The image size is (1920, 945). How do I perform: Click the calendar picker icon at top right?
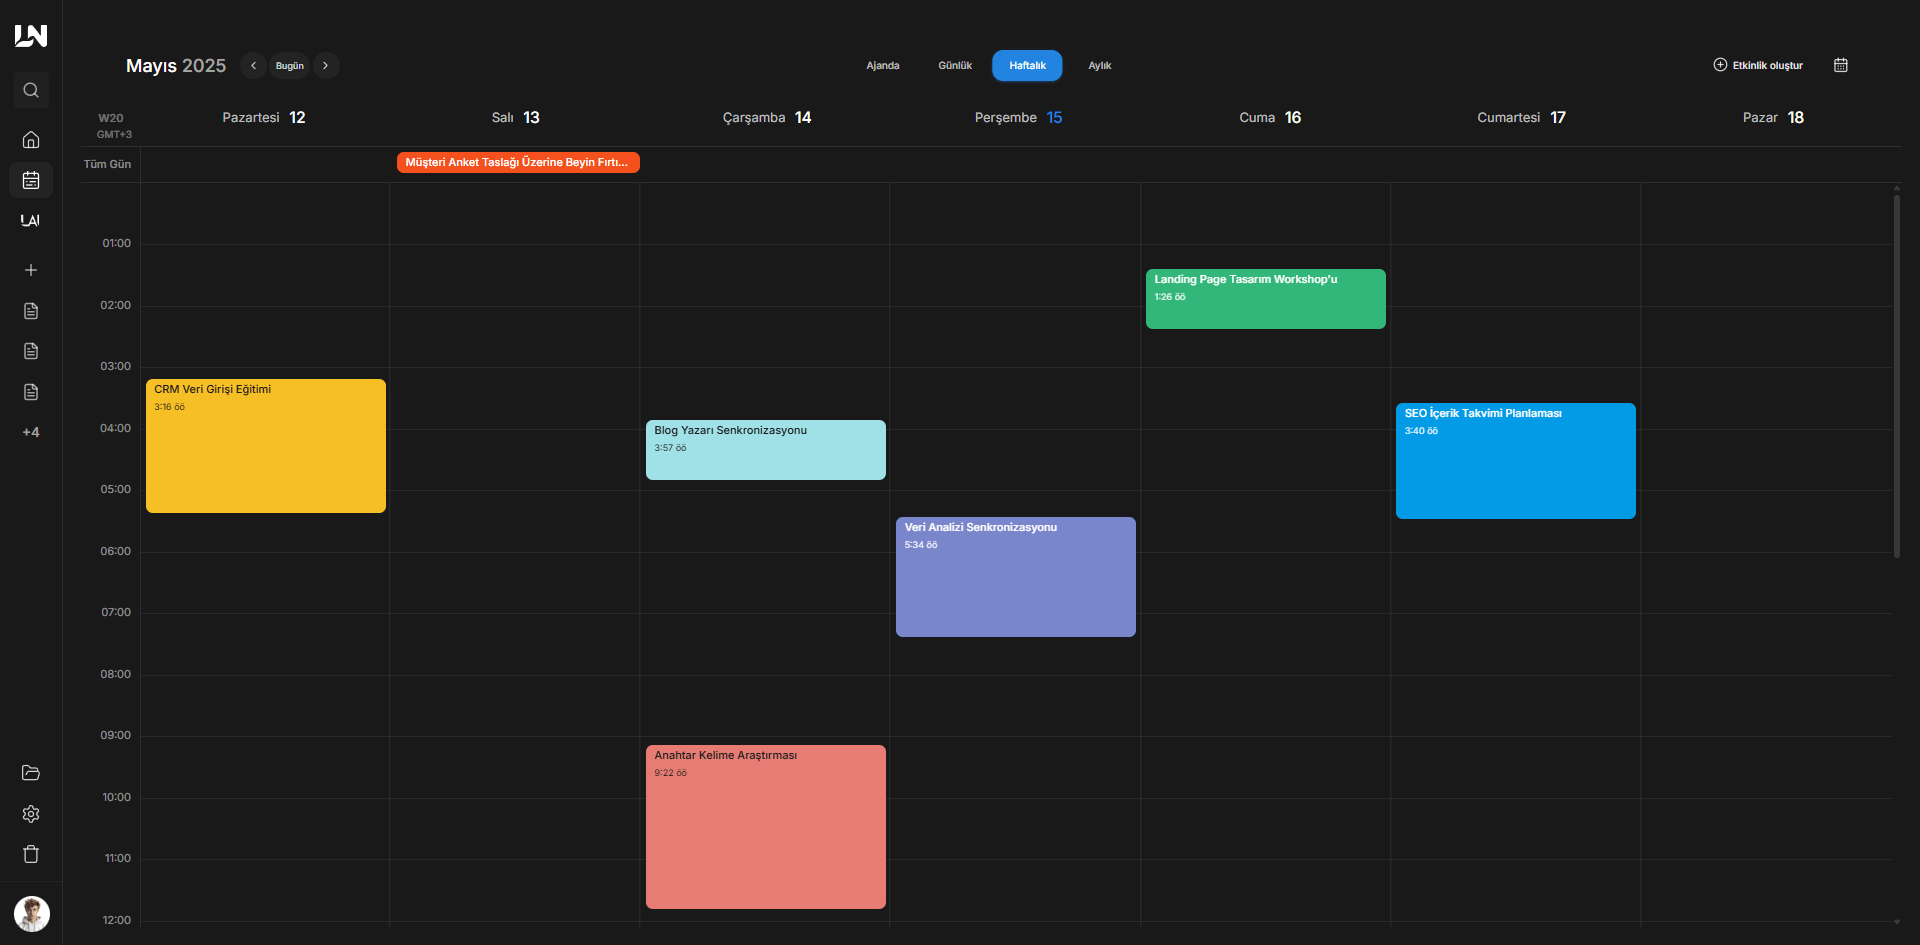1840,65
